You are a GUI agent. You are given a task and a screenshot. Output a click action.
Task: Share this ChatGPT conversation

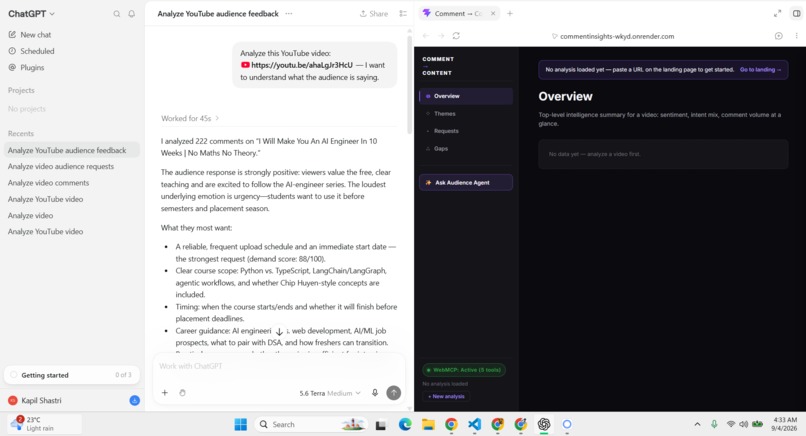tap(374, 14)
